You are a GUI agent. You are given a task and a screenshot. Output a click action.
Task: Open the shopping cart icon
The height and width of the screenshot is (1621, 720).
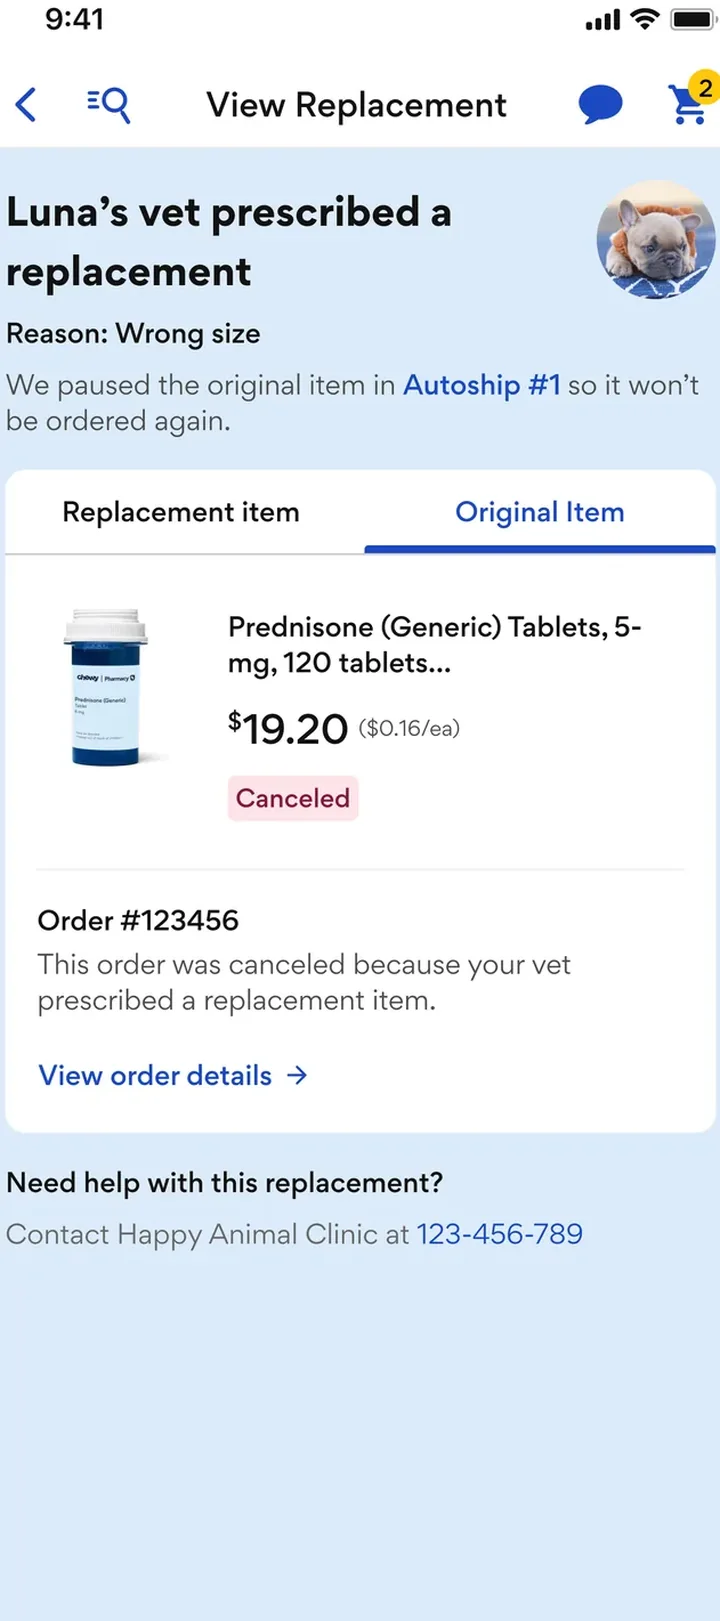(x=688, y=105)
